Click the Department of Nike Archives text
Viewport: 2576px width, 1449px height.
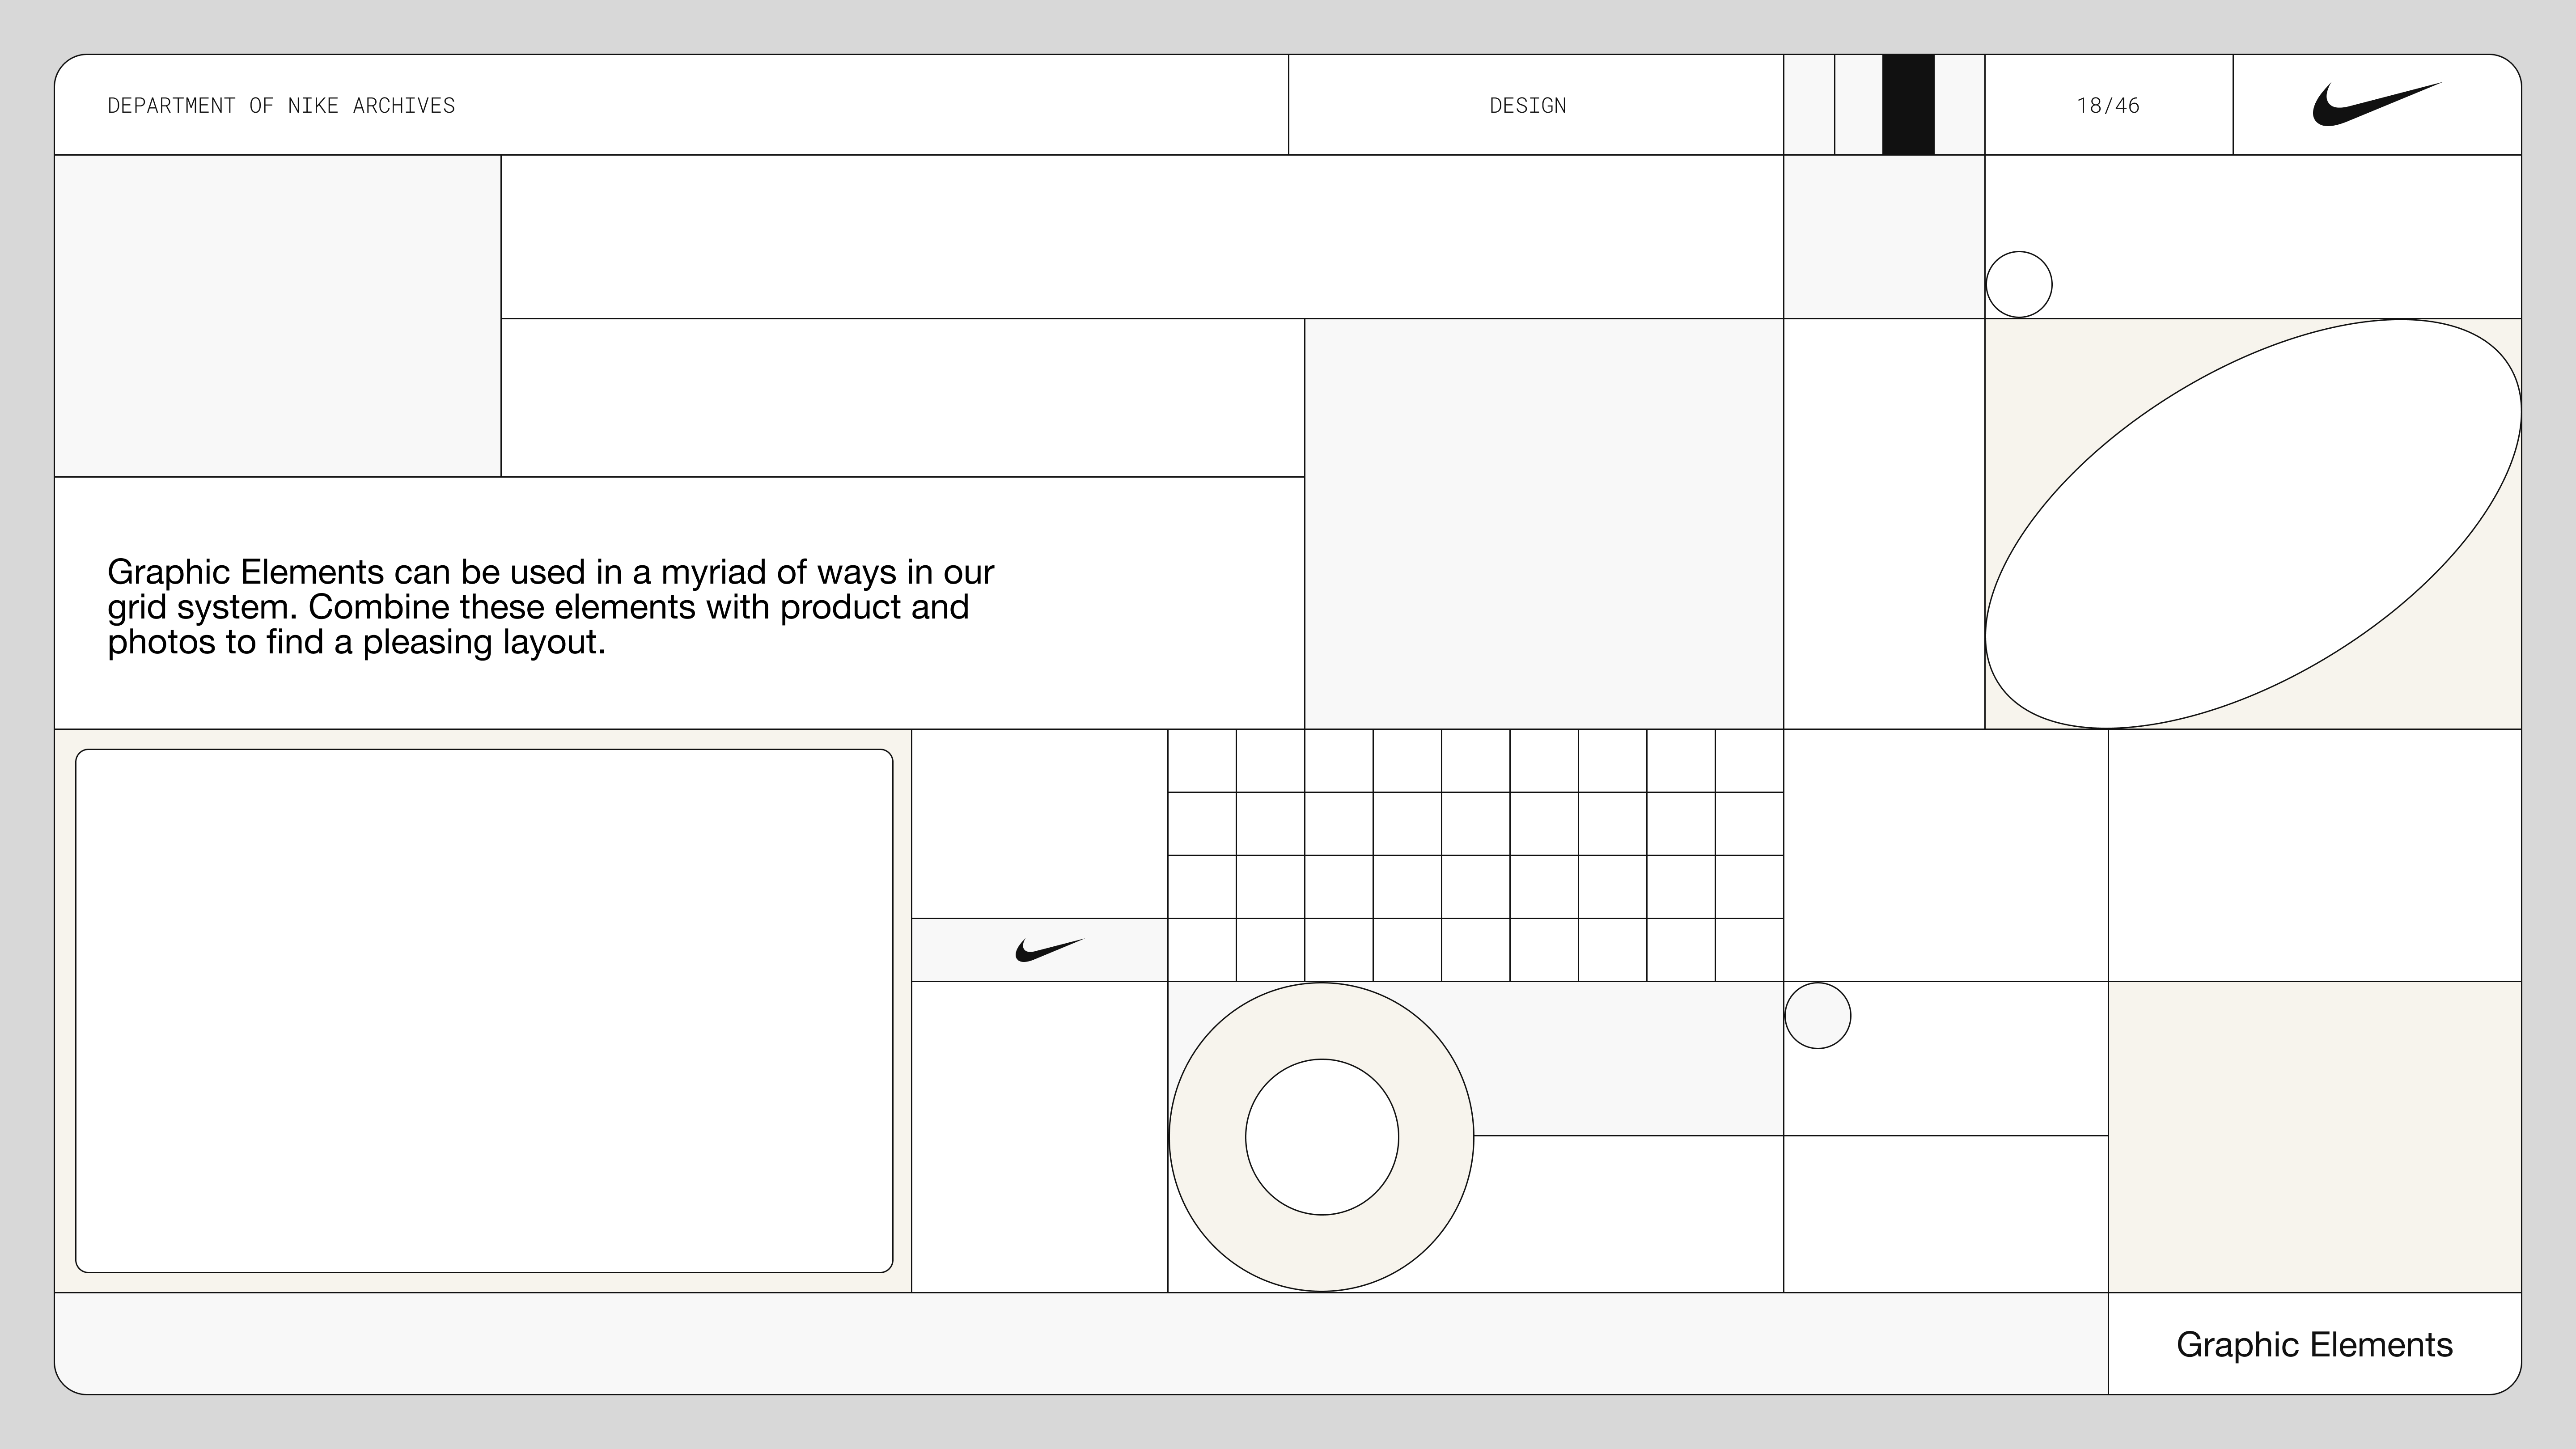pyautogui.click(x=281, y=106)
